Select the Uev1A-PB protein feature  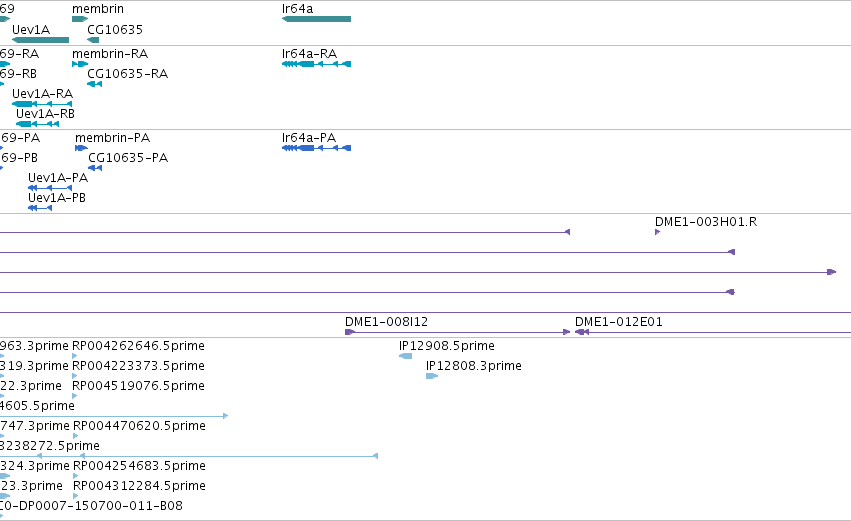[x=40, y=208]
